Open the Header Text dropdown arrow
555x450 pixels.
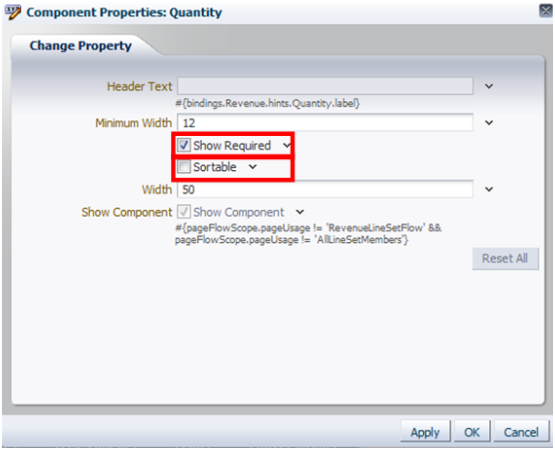489,86
